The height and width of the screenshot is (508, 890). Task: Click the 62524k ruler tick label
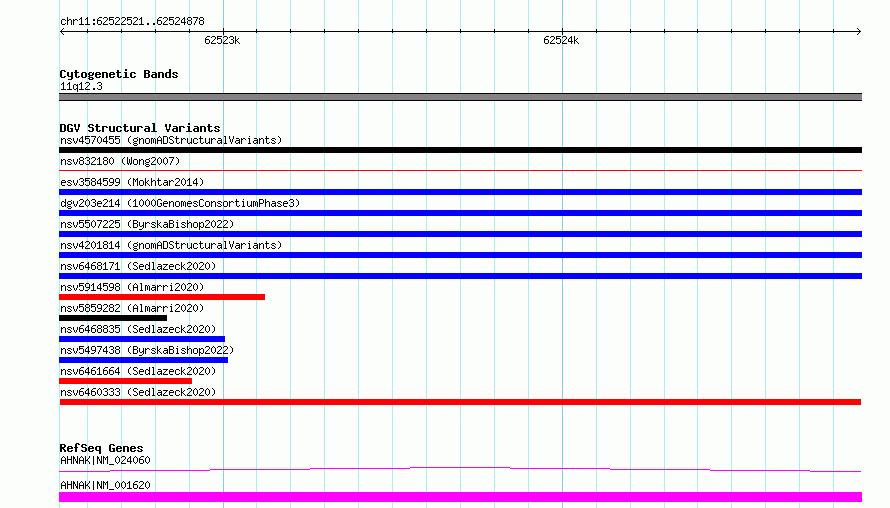click(561, 40)
